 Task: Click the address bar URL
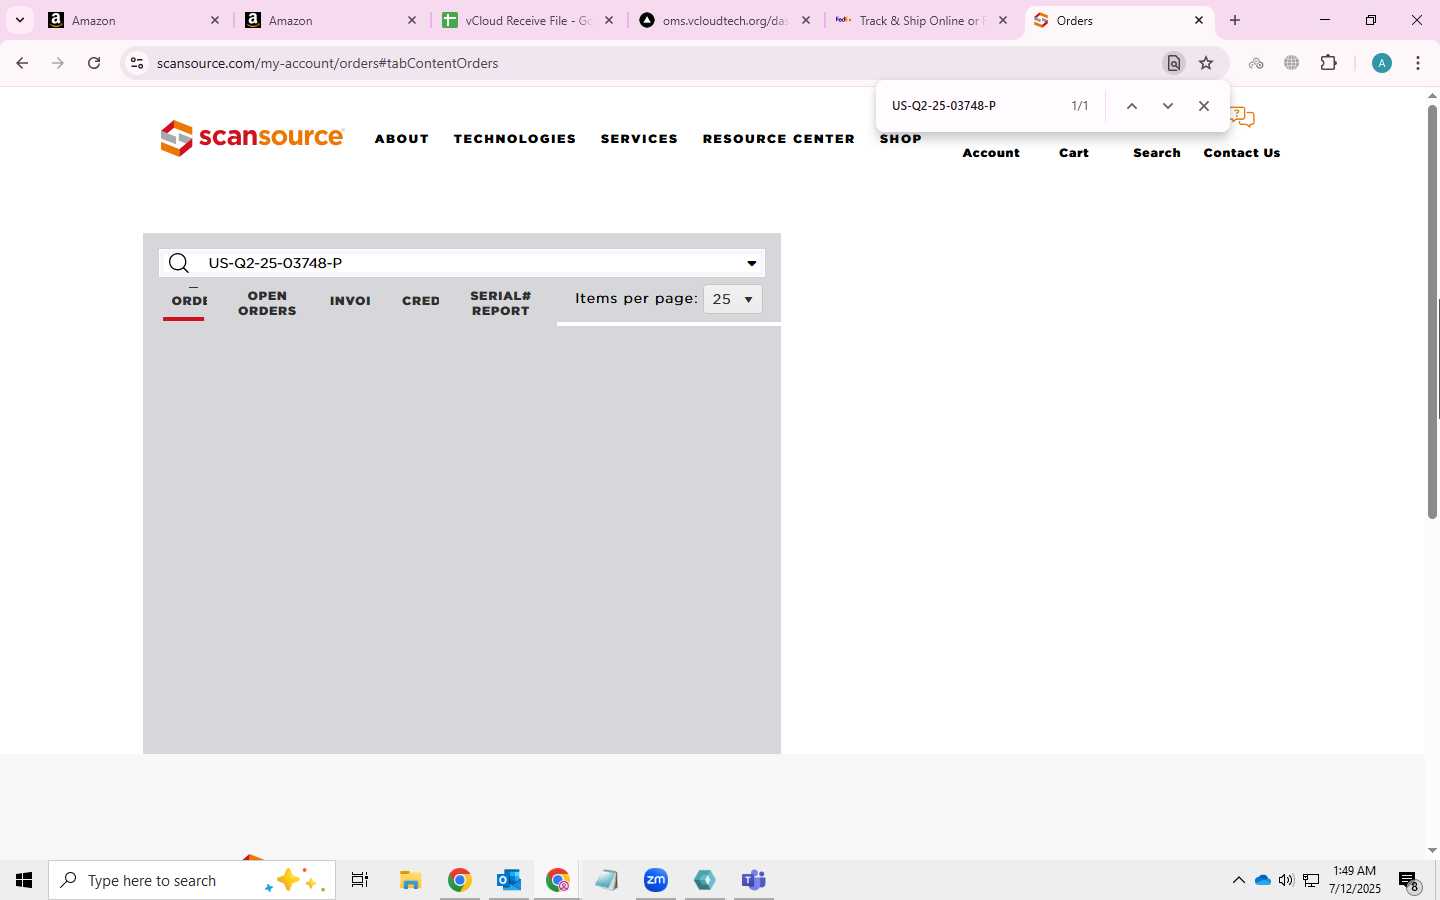tap(328, 63)
